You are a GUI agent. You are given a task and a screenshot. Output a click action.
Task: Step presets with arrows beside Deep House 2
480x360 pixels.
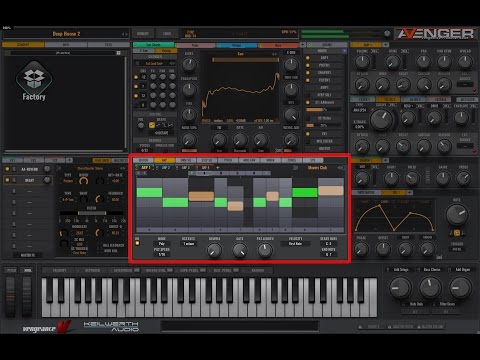click(124, 34)
